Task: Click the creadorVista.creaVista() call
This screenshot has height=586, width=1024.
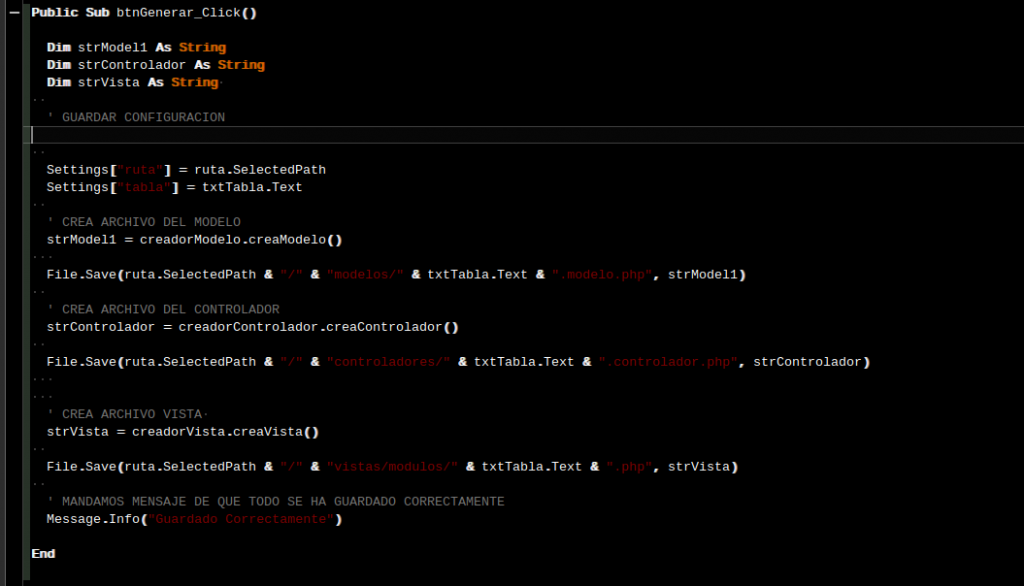Action: pyautogui.click(x=225, y=432)
